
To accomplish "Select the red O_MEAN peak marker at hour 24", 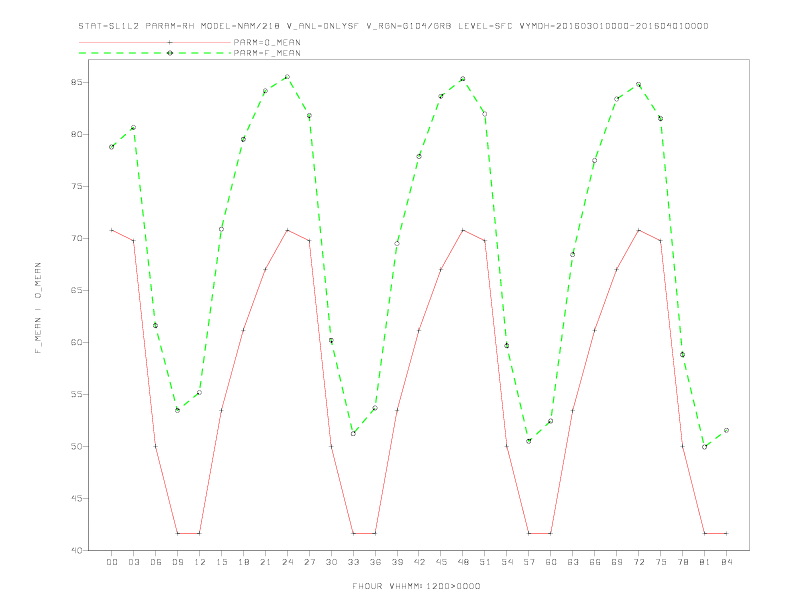I will (287, 230).
